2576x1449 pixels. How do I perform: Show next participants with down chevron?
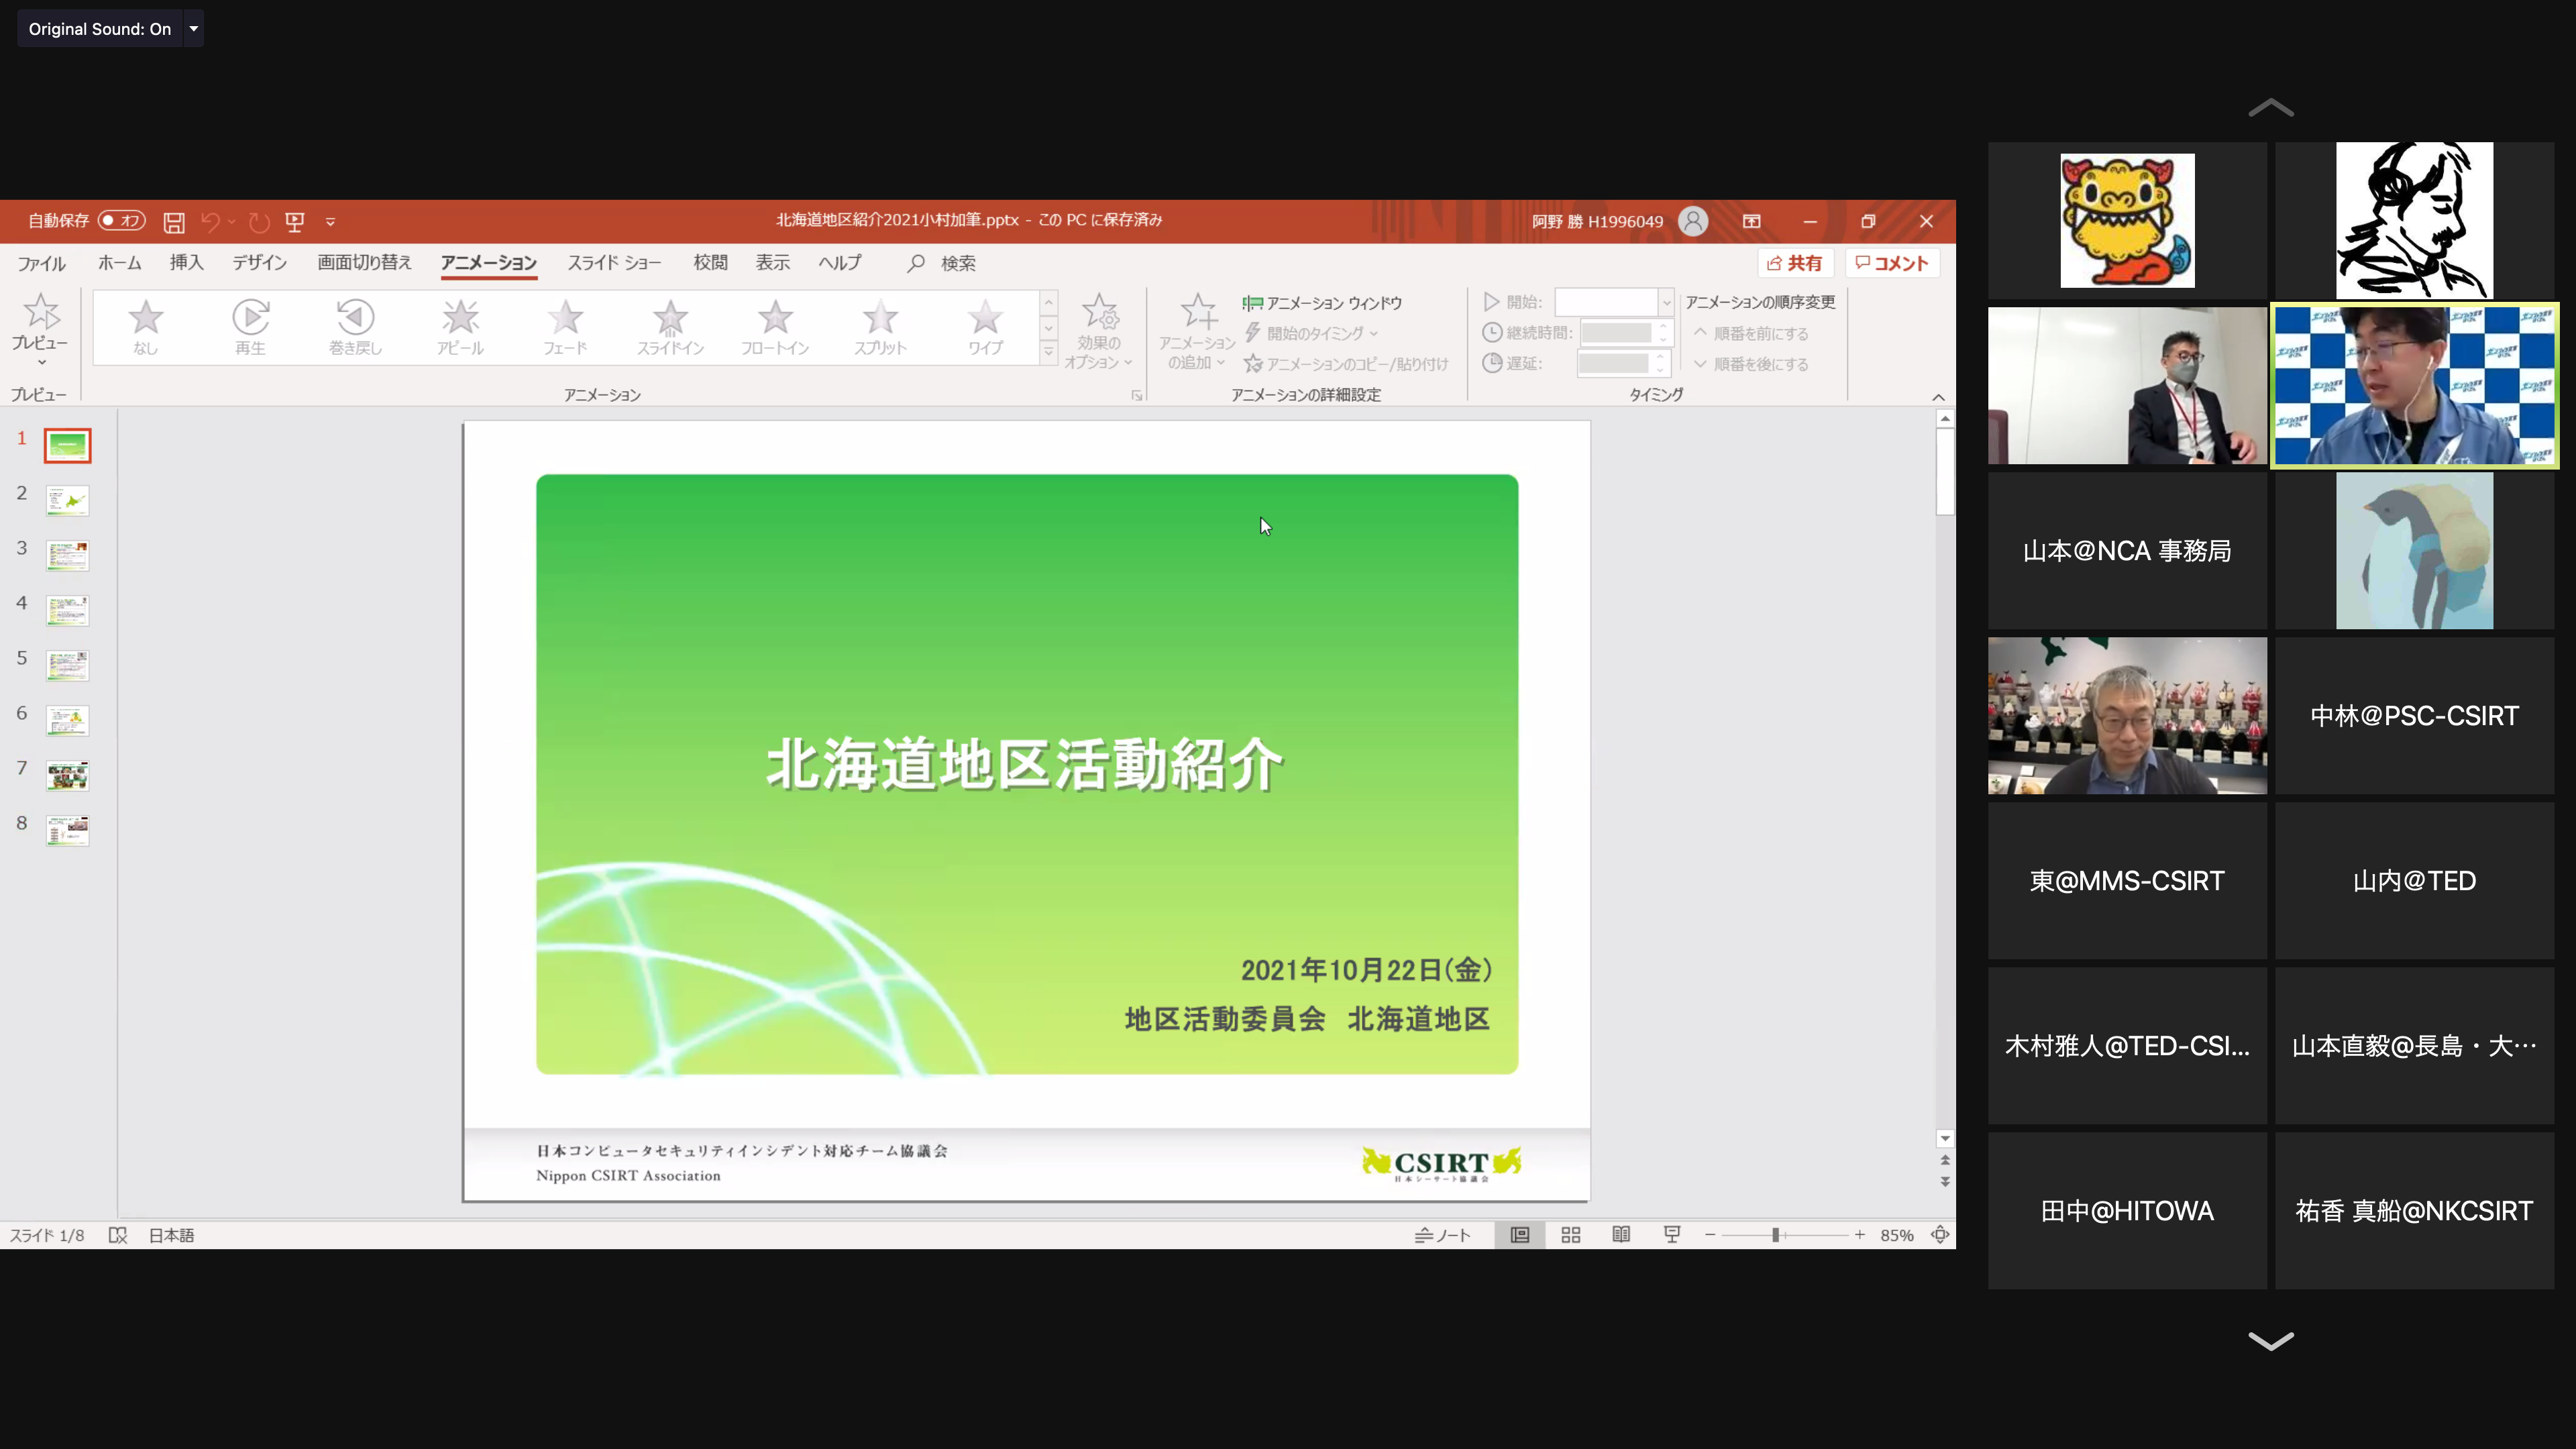coord(2271,1341)
